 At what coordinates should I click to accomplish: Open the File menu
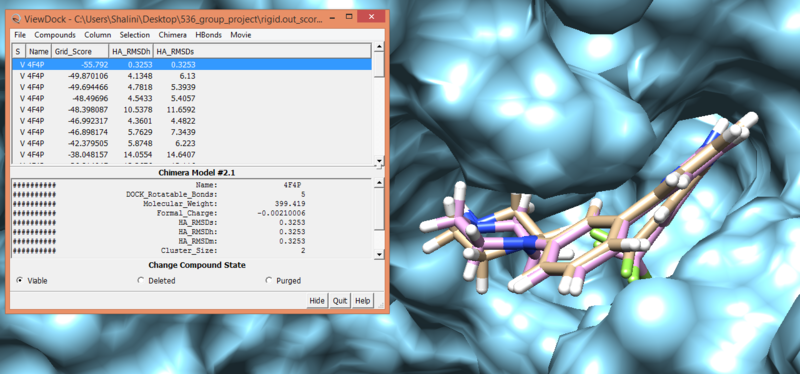pos(20,35)
